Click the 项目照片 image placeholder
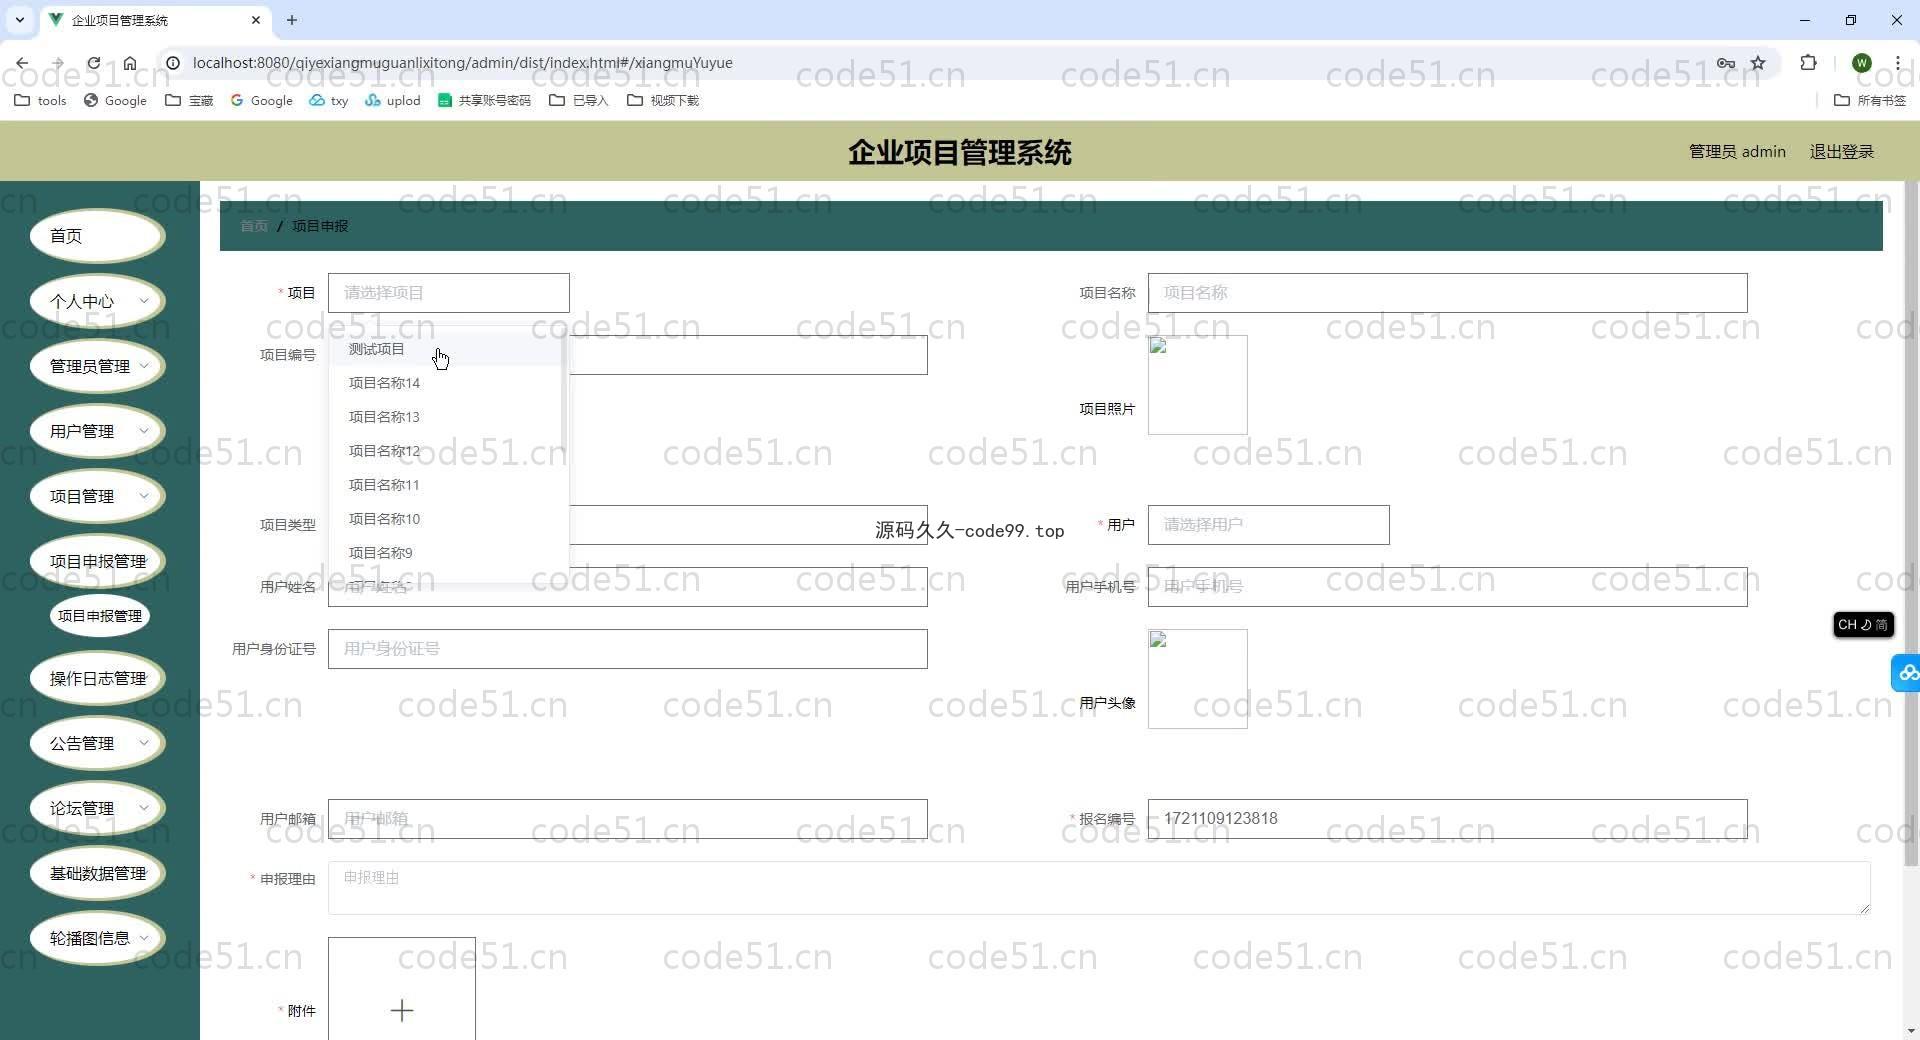1920x1040 pixels. click(x=1197, y=385)
